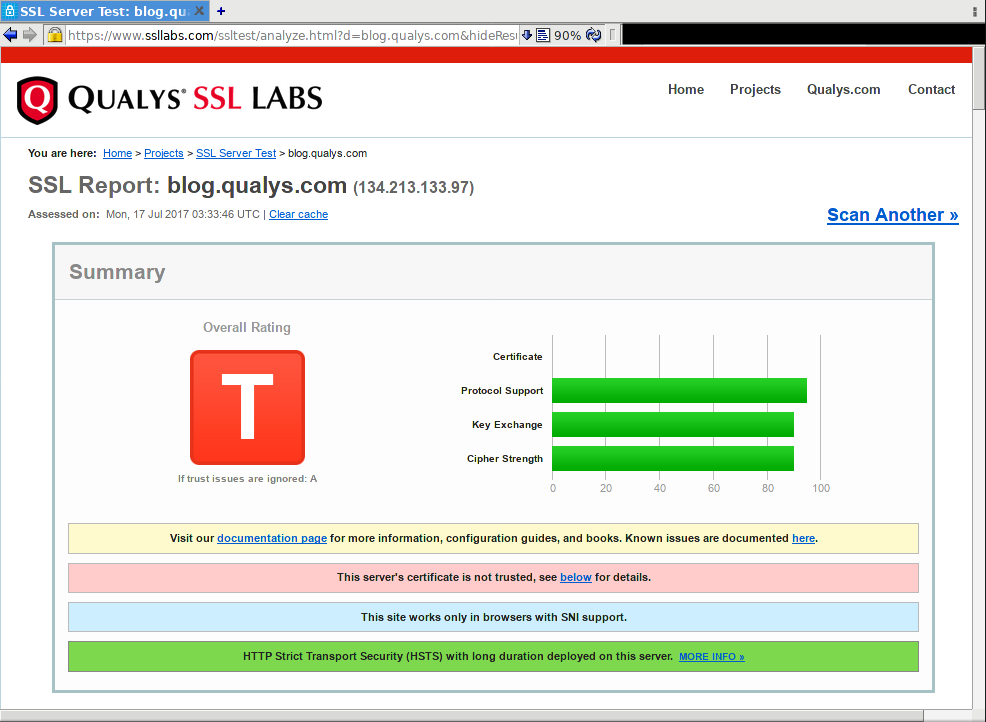Click the Protocol Support green bar

tap(679, 391)
